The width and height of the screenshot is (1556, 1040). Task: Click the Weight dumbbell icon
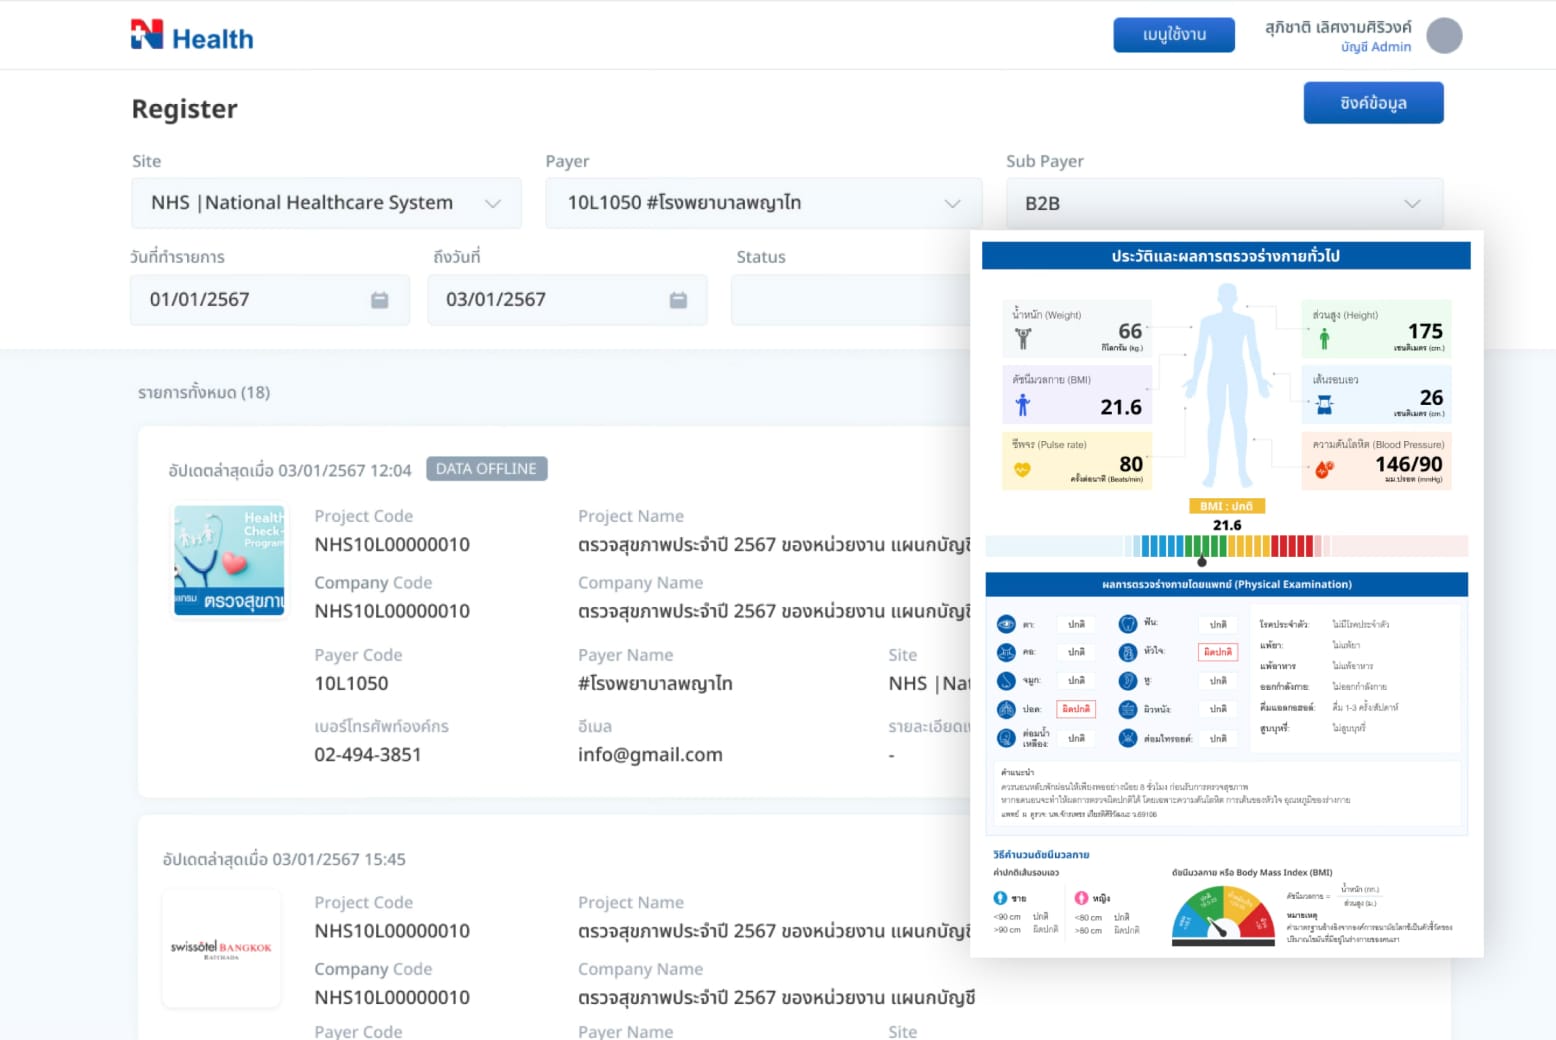point(1023,339)
